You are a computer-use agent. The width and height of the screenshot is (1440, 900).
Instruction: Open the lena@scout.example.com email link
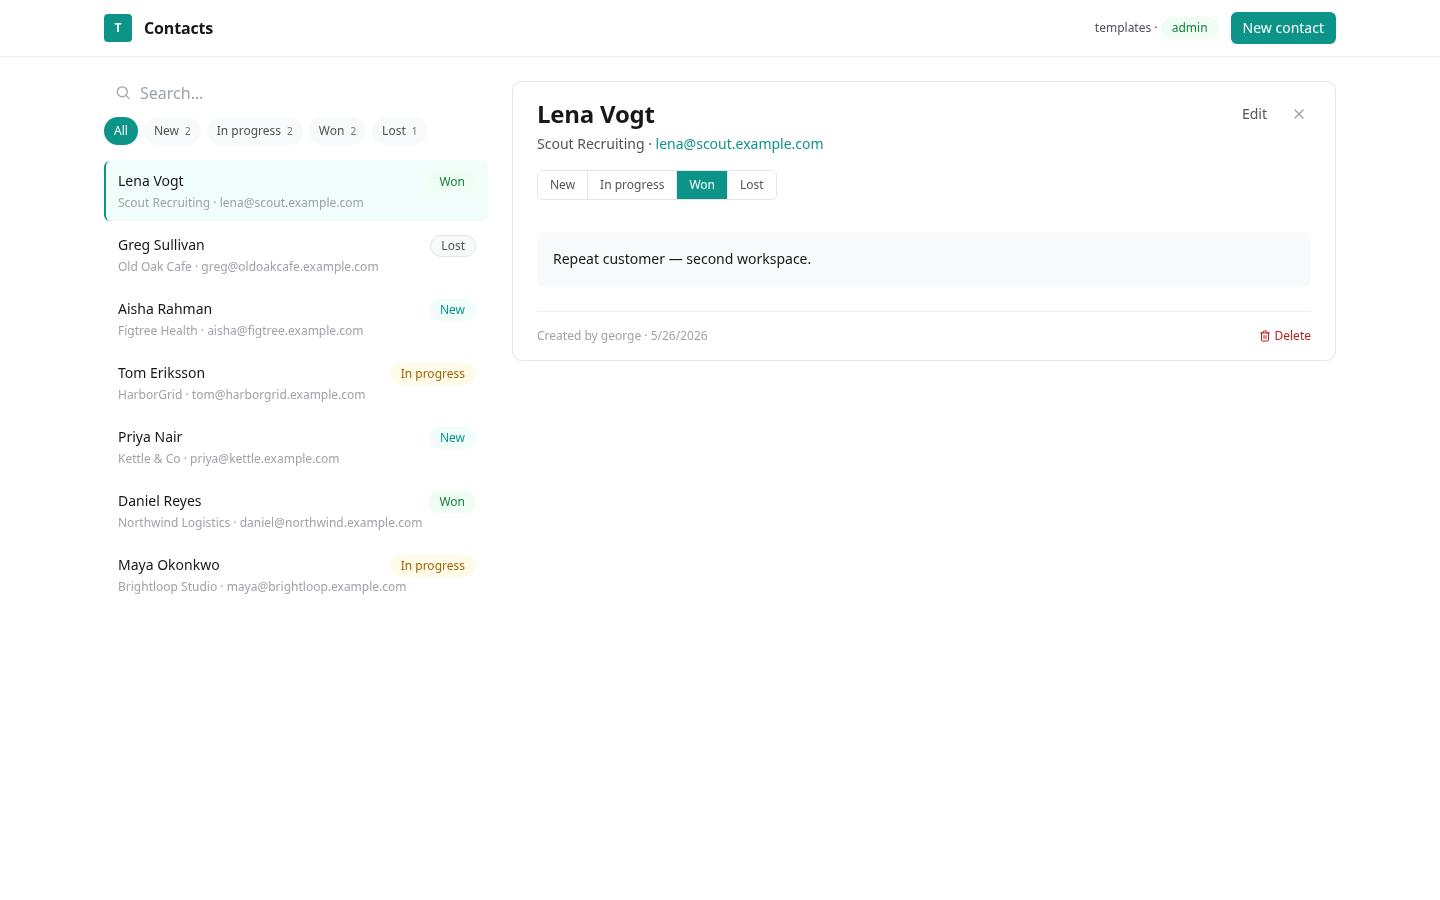[x=739, y=144]
